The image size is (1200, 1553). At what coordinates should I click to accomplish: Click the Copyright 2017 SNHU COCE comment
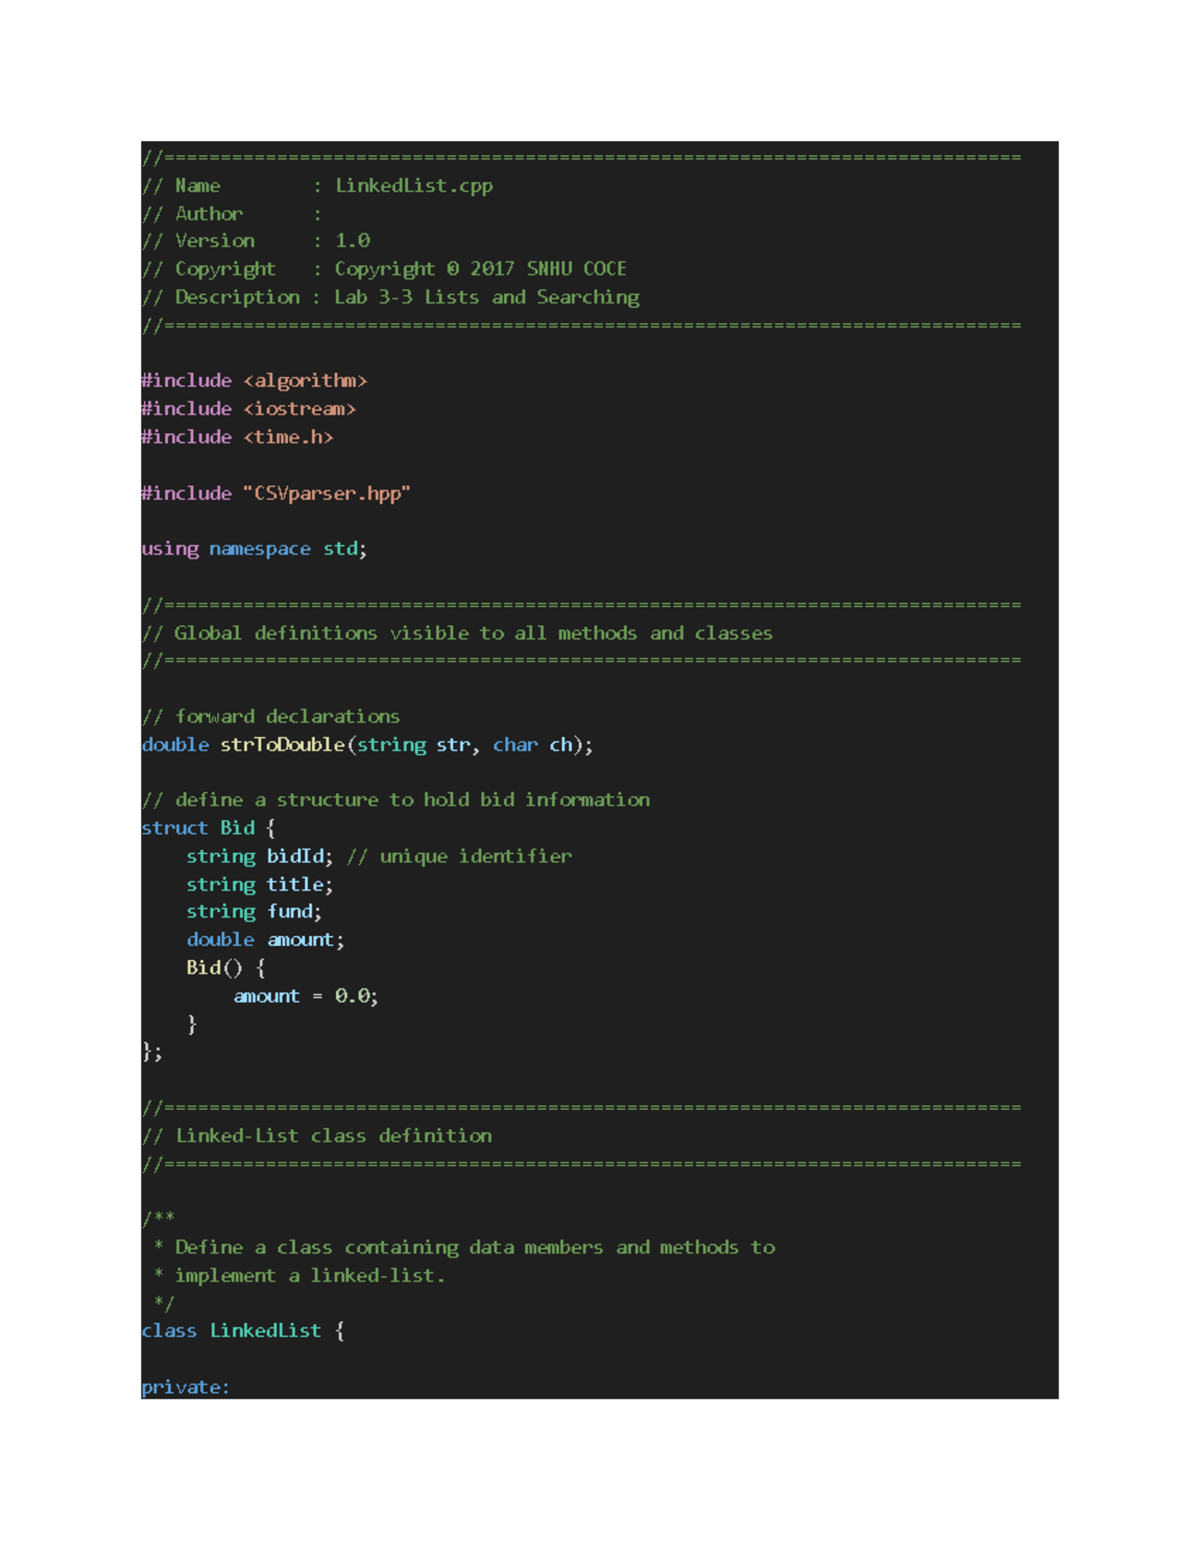pos(480,269)
